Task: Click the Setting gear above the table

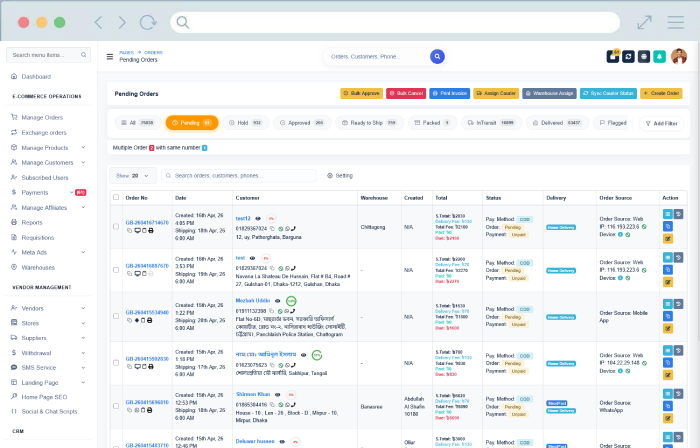Action: (340, 175)
